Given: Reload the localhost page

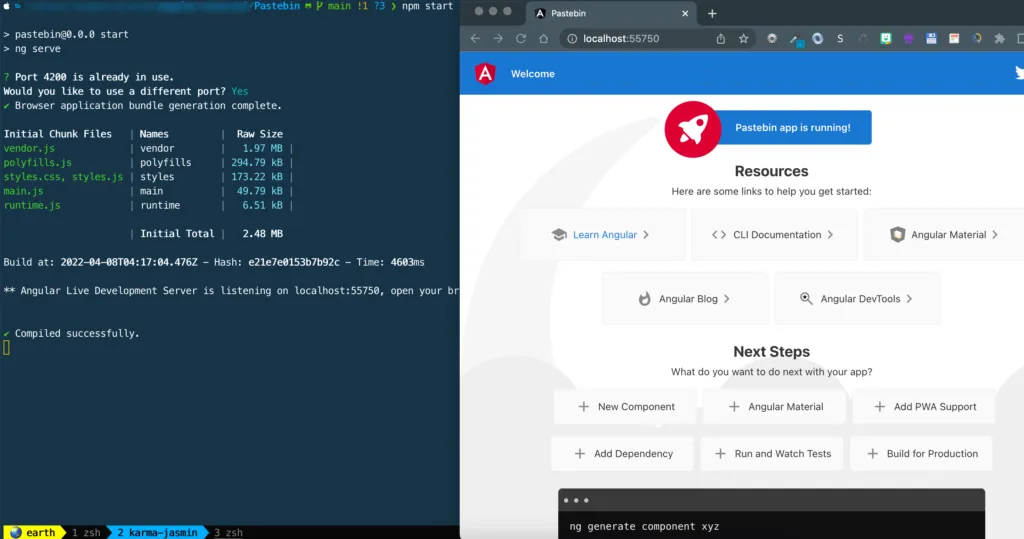Looking at the screenshot, I should point(521,39).
